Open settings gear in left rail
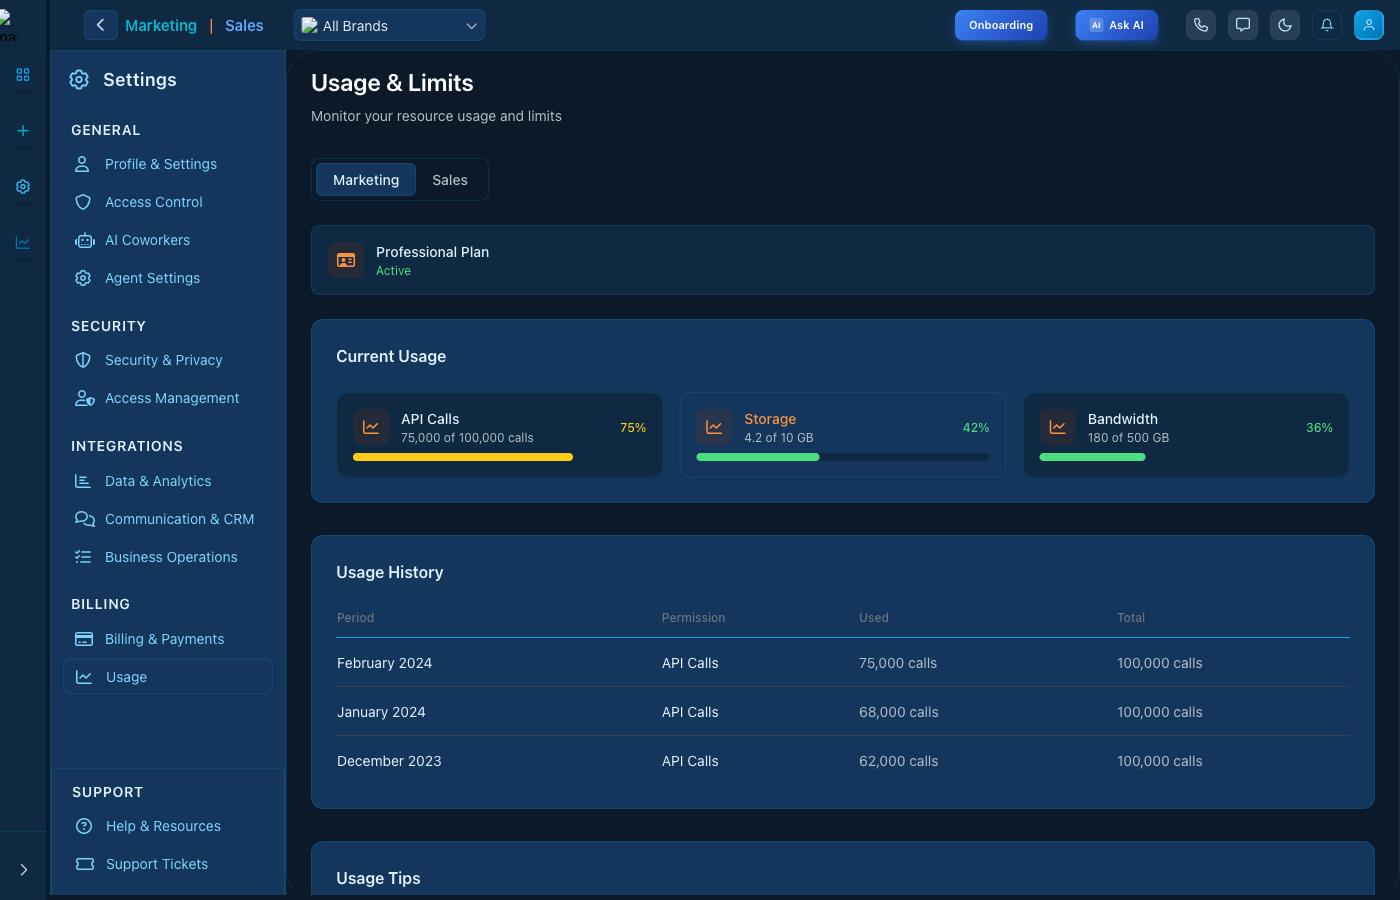This screenshot has width=1400, height=900. (23, 187)
